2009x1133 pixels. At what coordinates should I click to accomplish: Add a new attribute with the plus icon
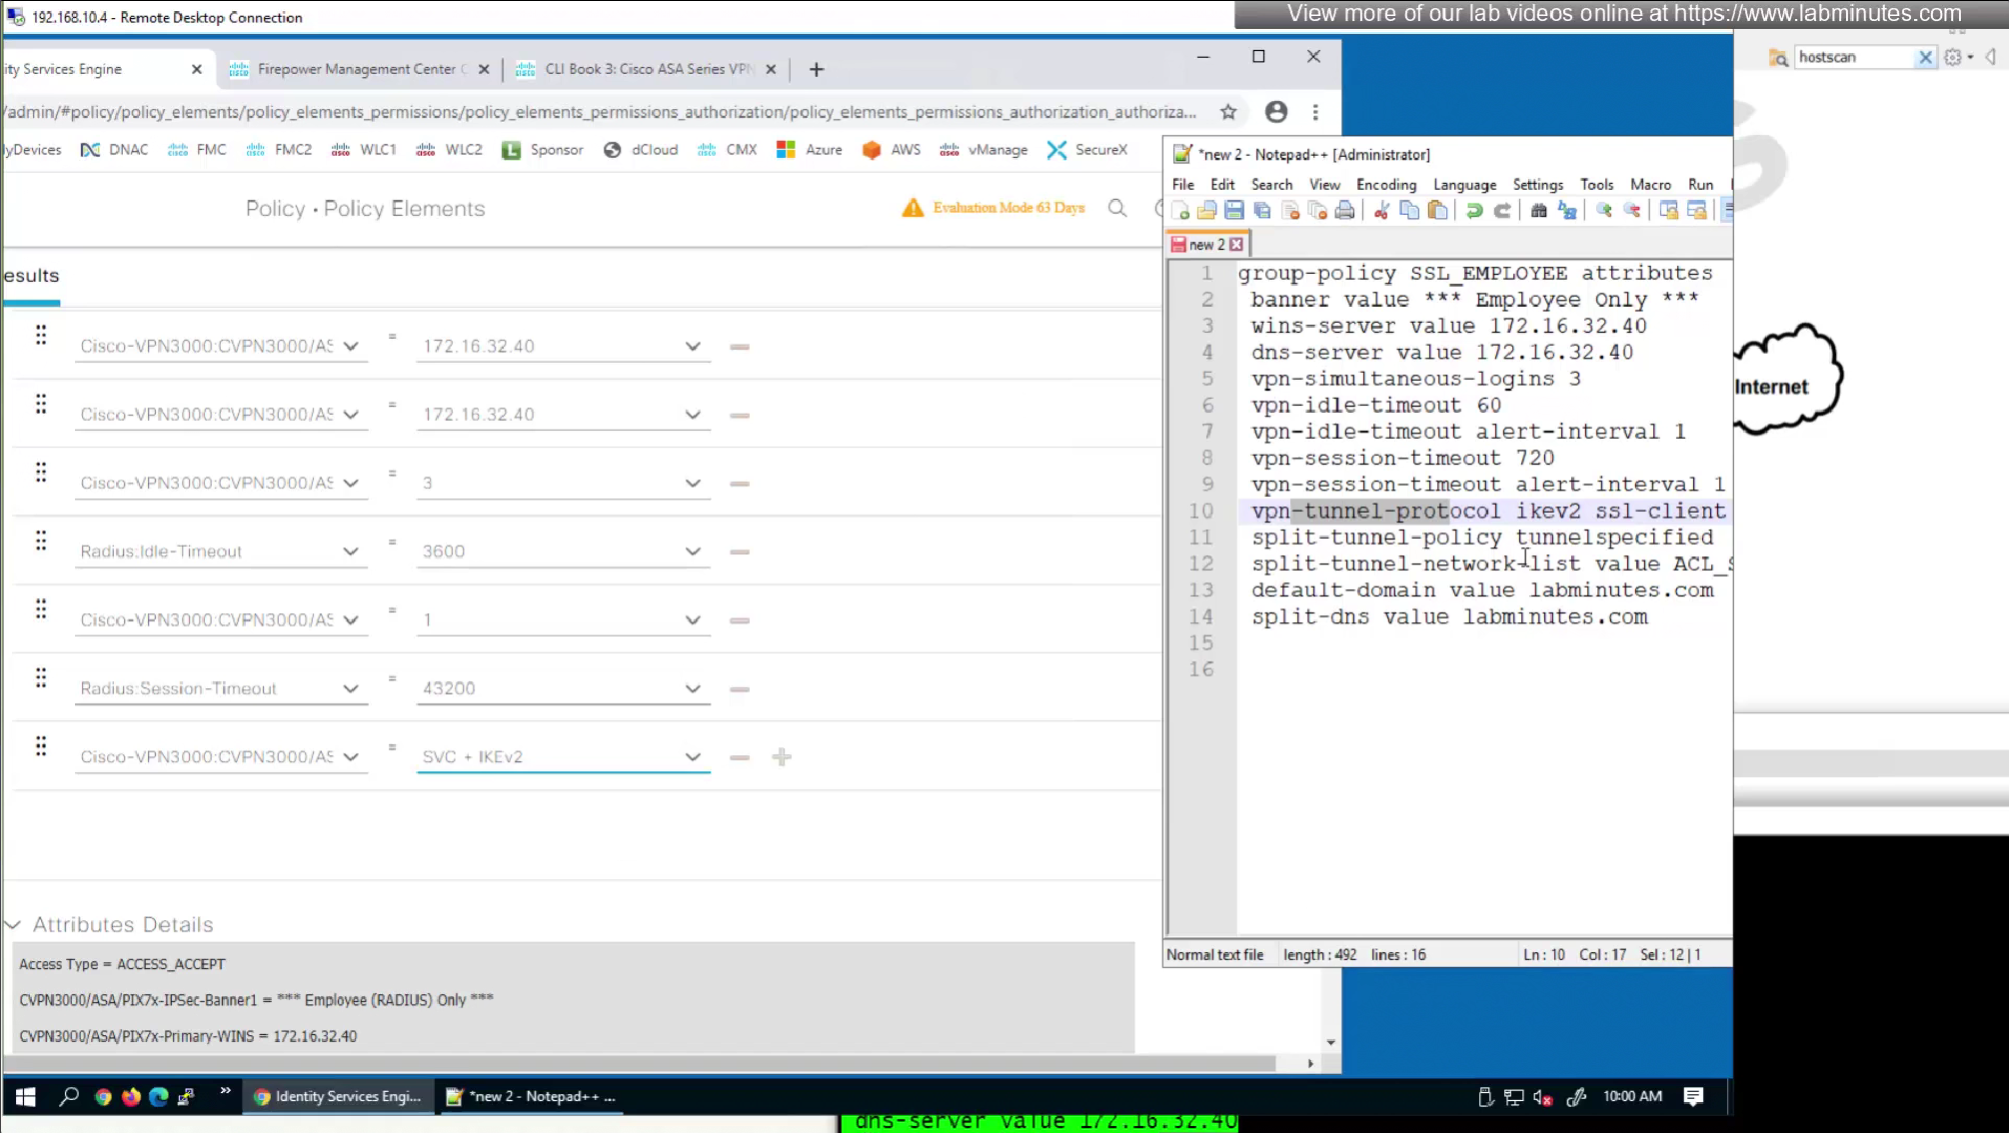point(782,757)
